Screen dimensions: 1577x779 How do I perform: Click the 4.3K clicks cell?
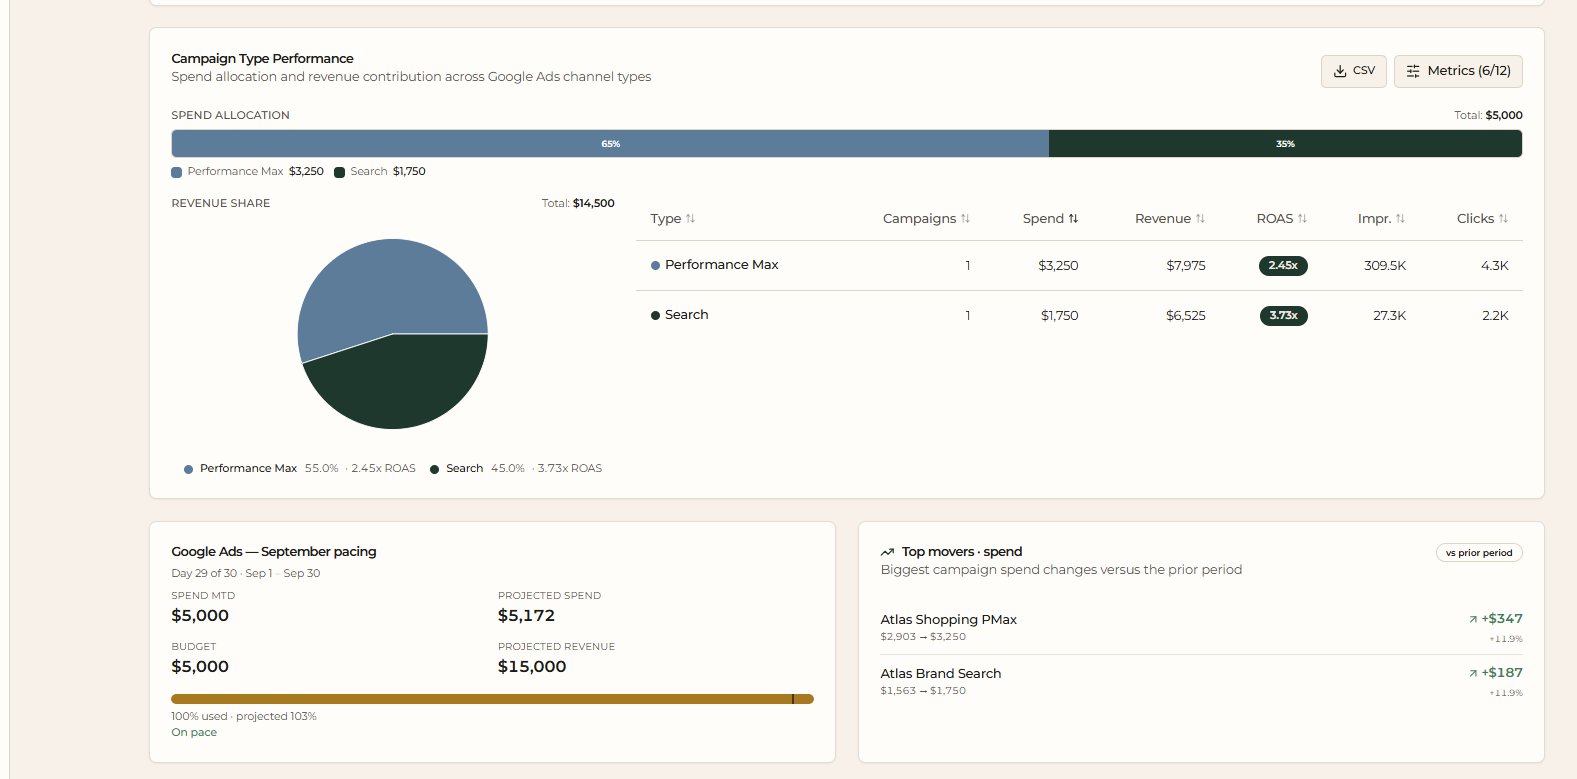(x=1495, y=266)
